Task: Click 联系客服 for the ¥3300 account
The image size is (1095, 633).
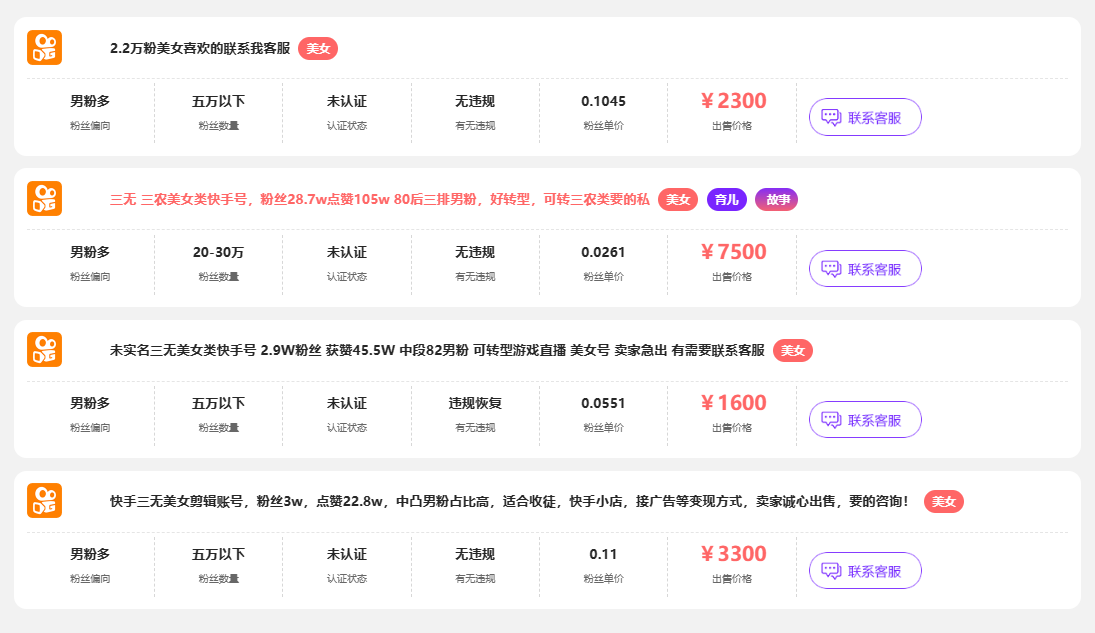Action: pos(865,570)
